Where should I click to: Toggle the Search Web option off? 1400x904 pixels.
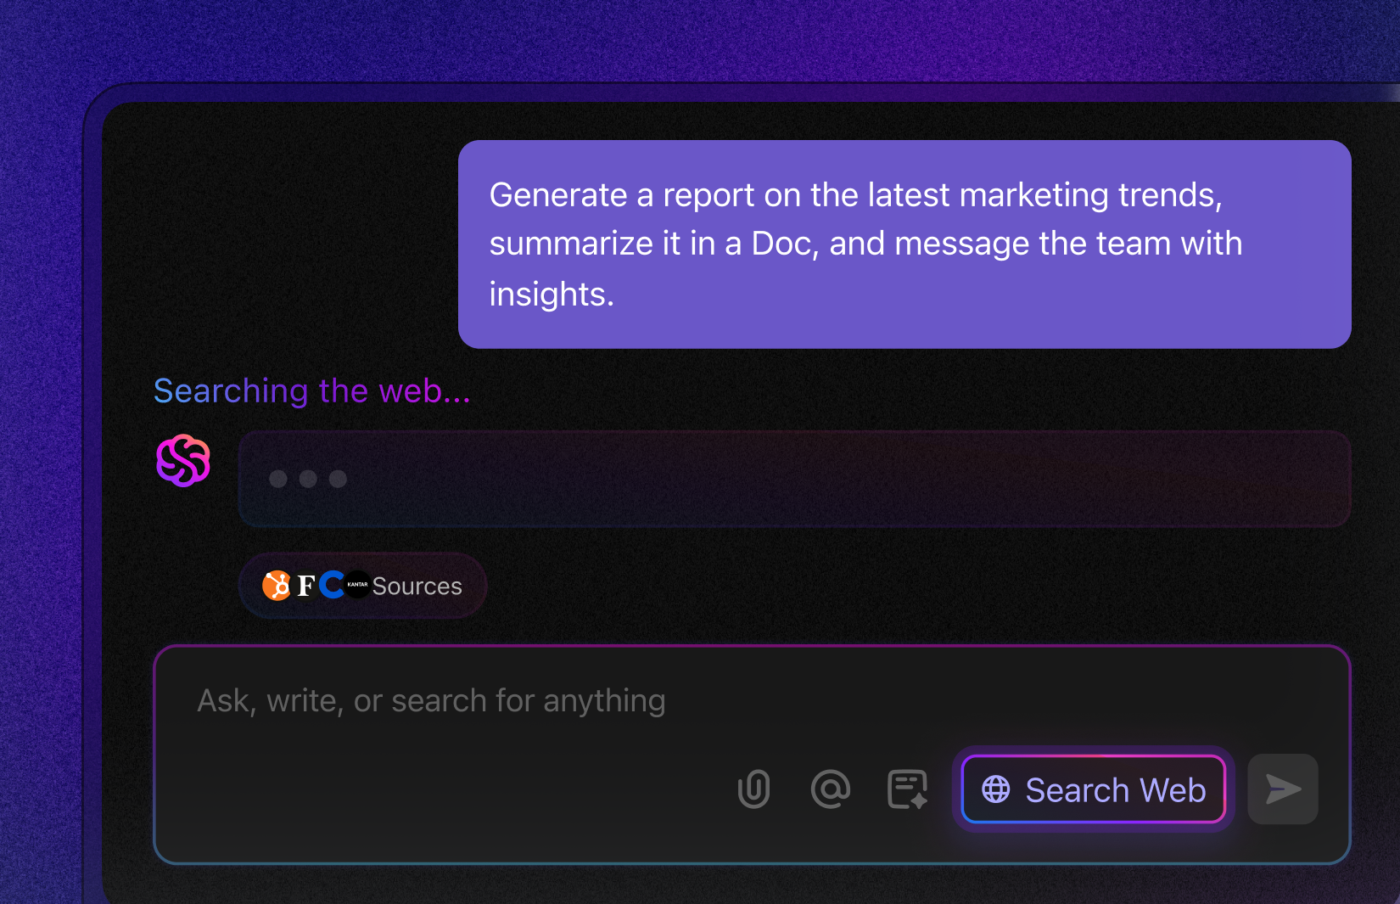click(x=1094, y=789)
